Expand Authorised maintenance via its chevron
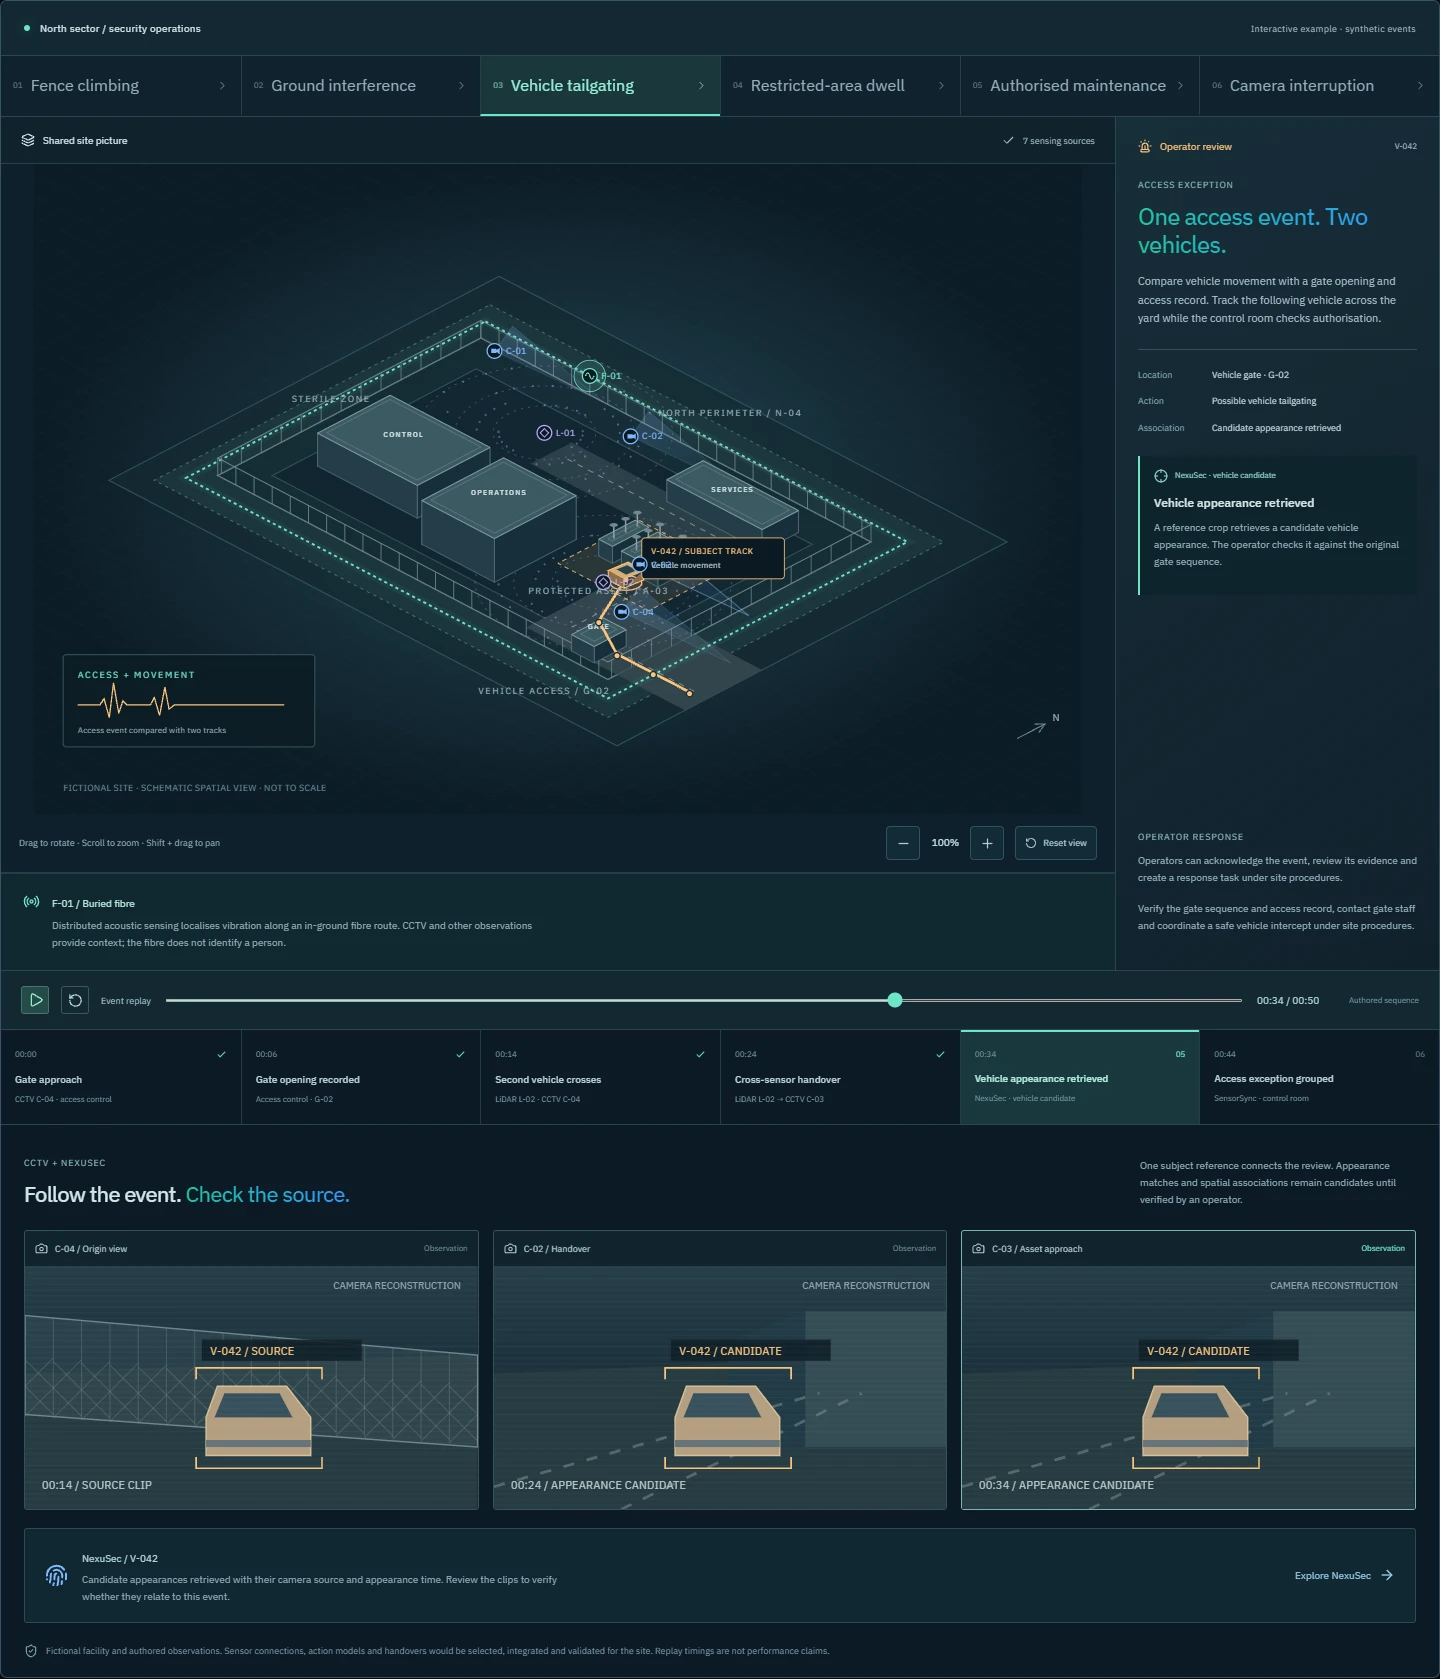The height and width of the screenshot is (1679, 1440). point(1180,86)
